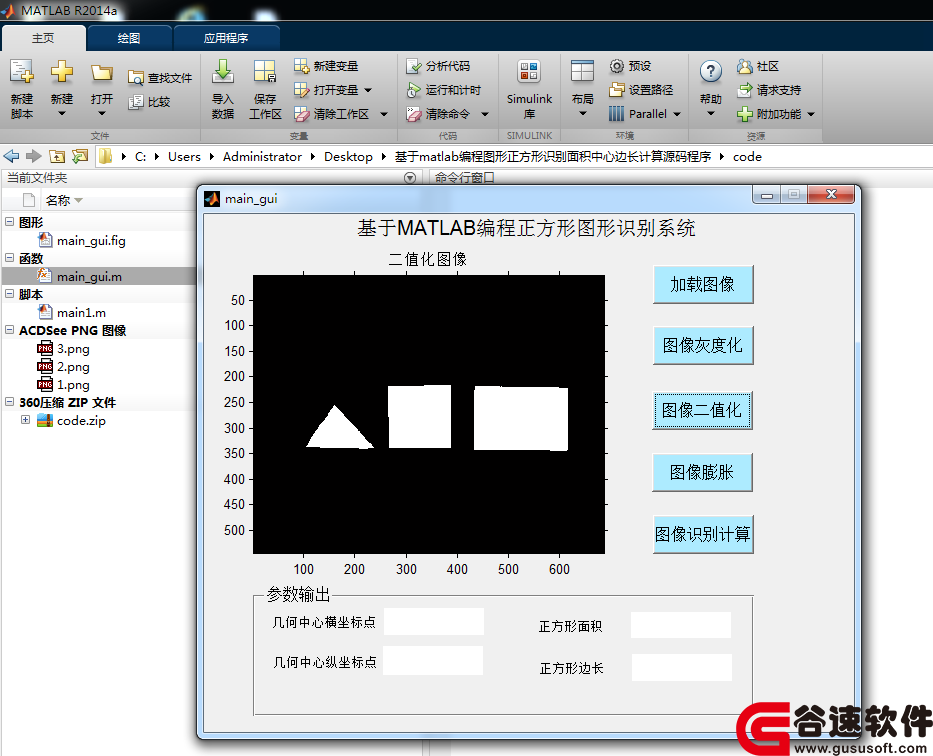Click 保存工作区 (Save Workspace) icon

pos(265,72)
